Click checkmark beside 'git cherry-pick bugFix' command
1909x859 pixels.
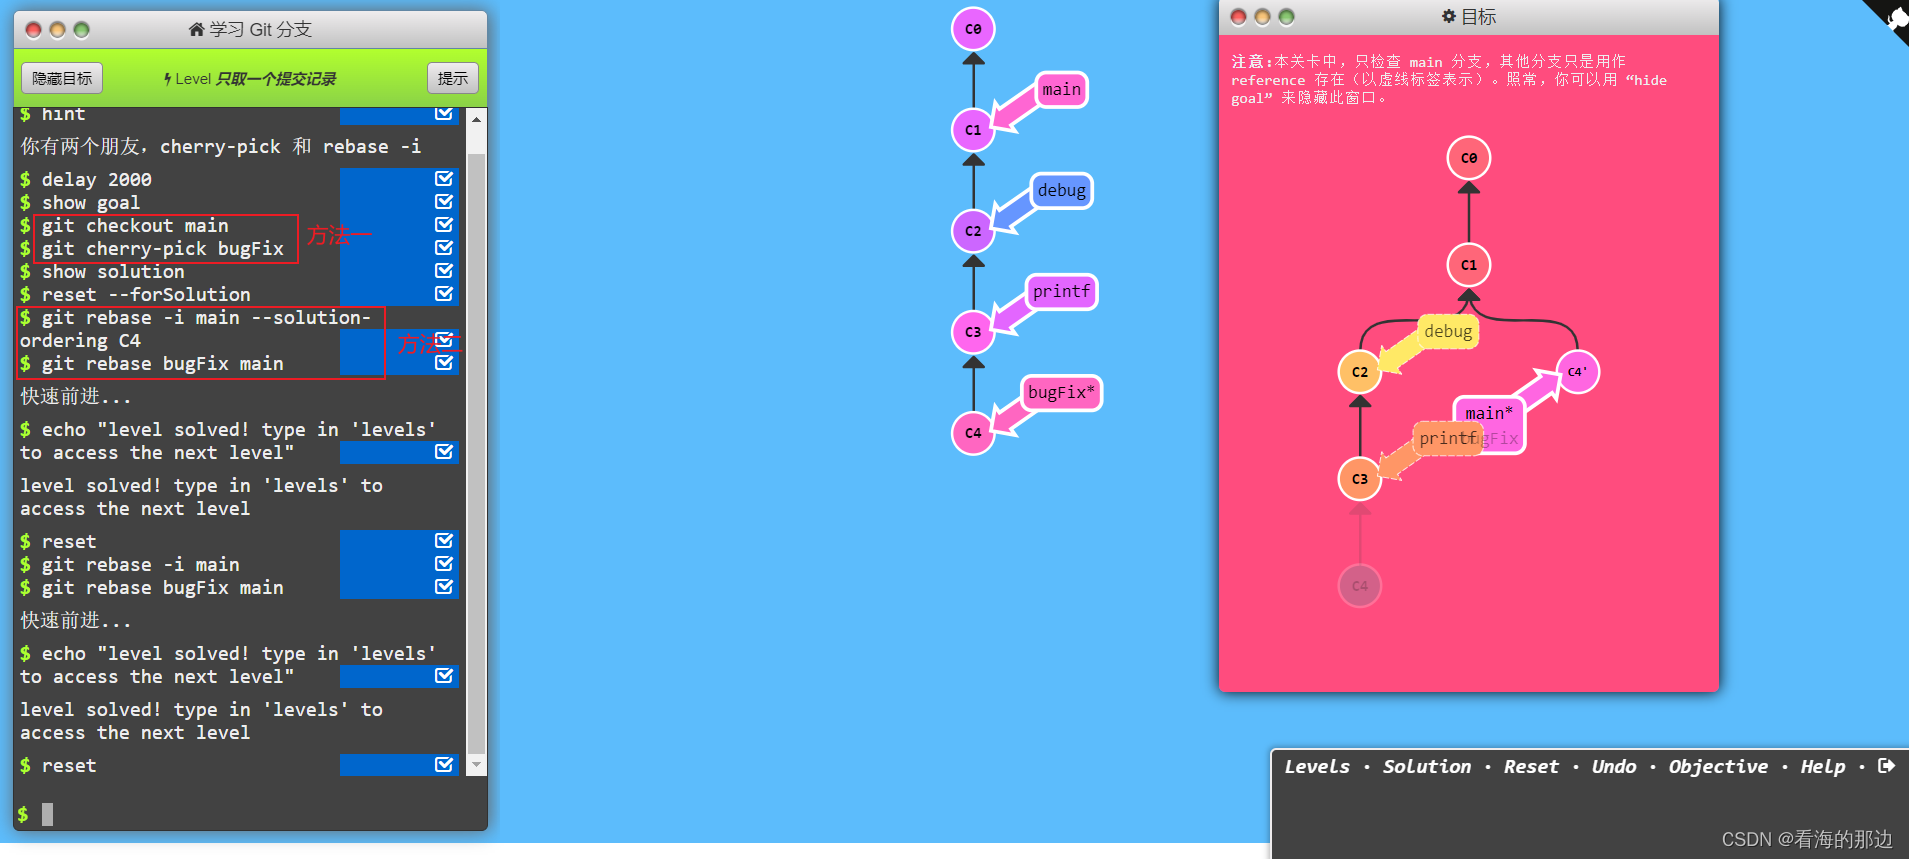(x=444, y=248)
